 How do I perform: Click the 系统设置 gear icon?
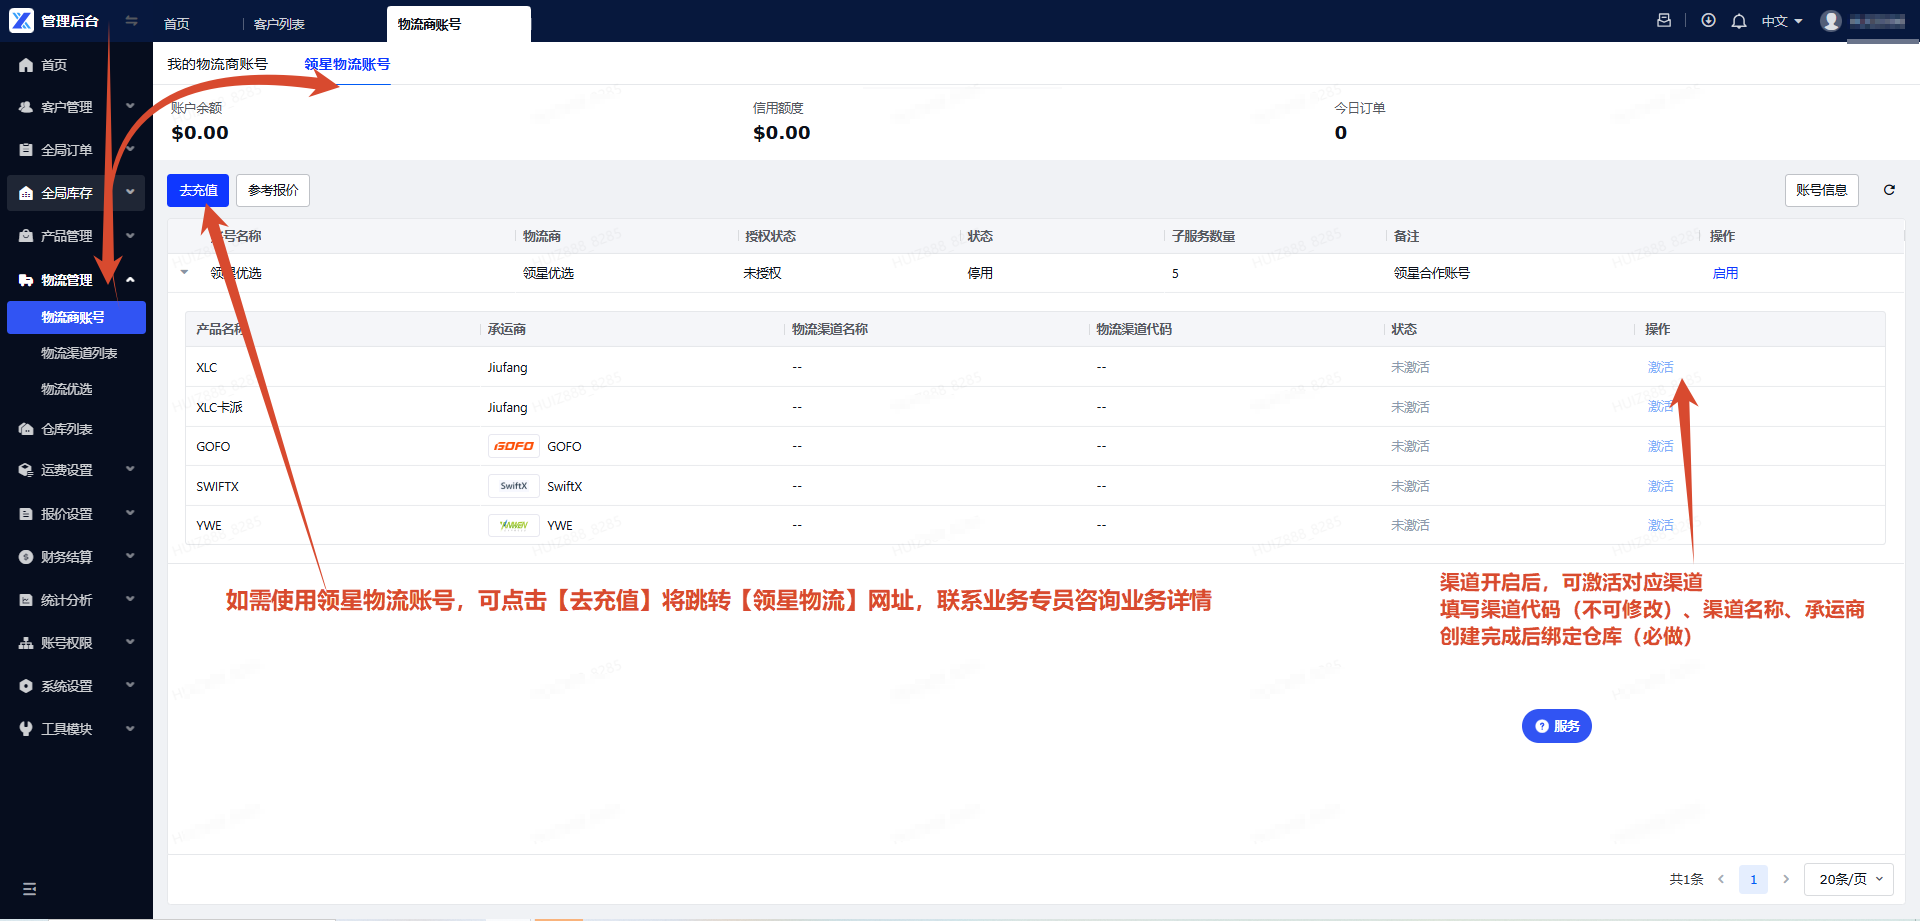pyautogui.click(x=26, y=686)
